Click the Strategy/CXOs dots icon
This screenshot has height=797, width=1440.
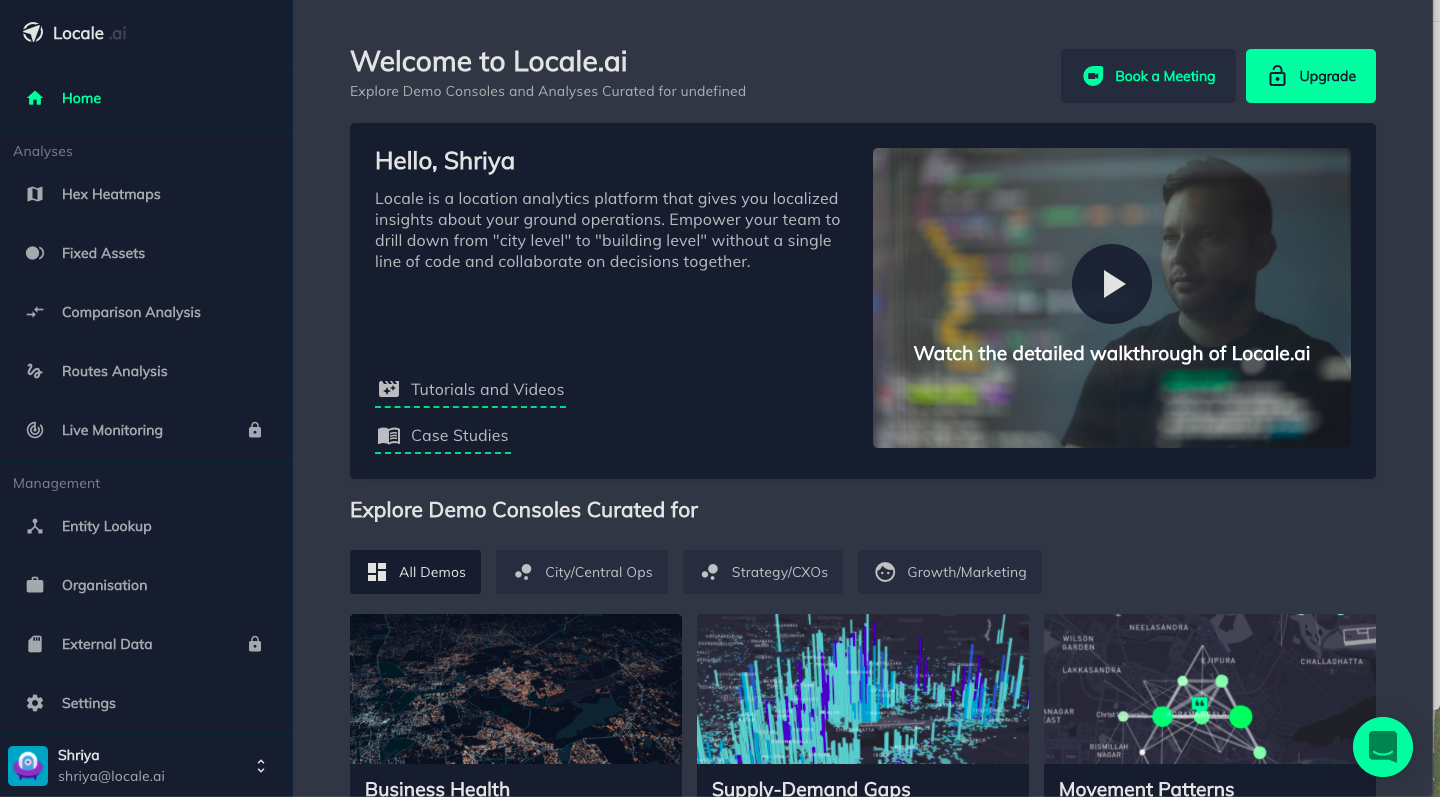710,572
